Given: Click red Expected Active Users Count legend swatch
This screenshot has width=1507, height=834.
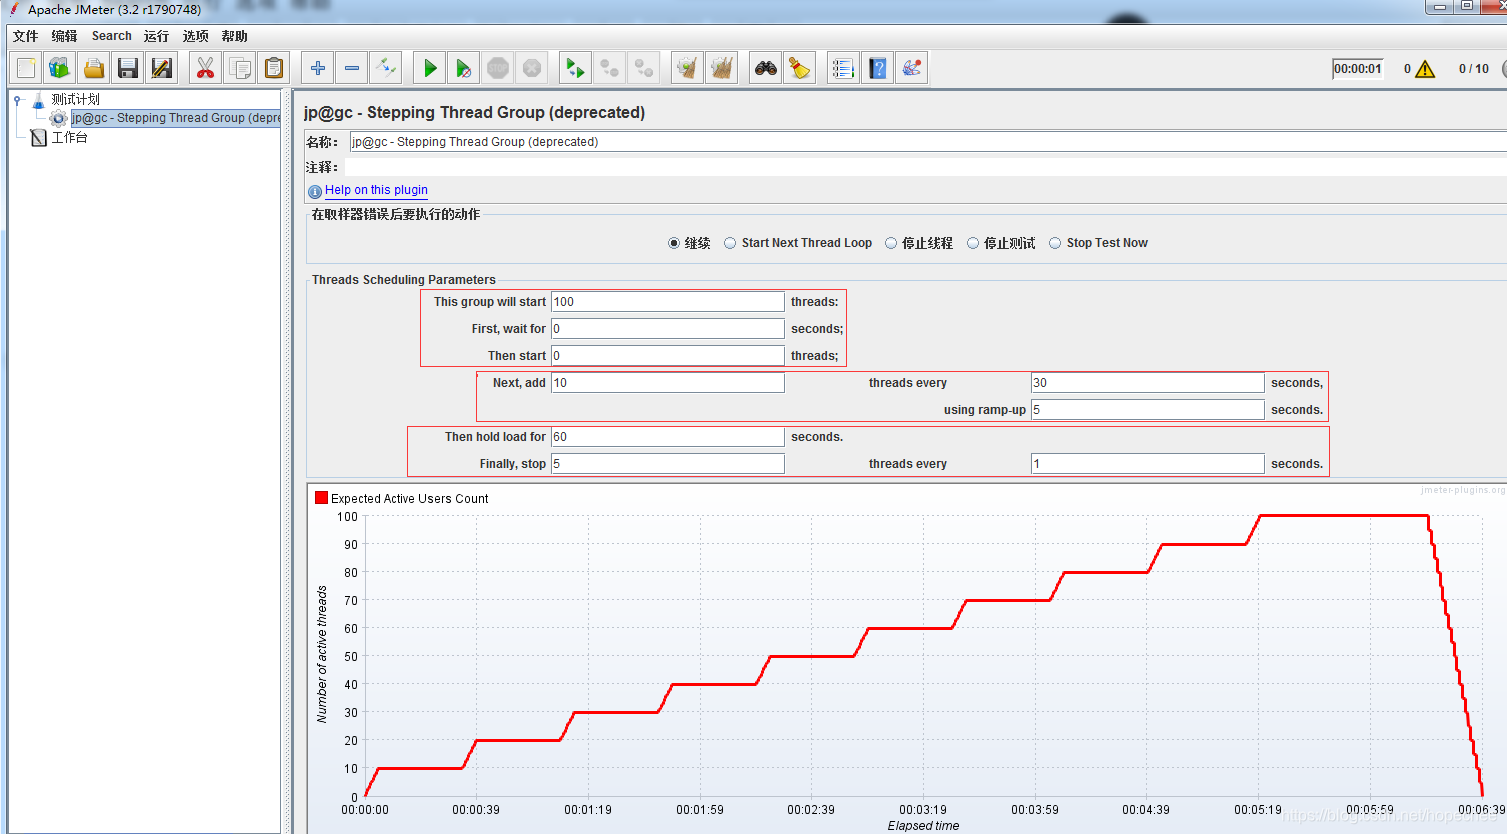Looking at the screenshot, I should (x=321, y=497).
